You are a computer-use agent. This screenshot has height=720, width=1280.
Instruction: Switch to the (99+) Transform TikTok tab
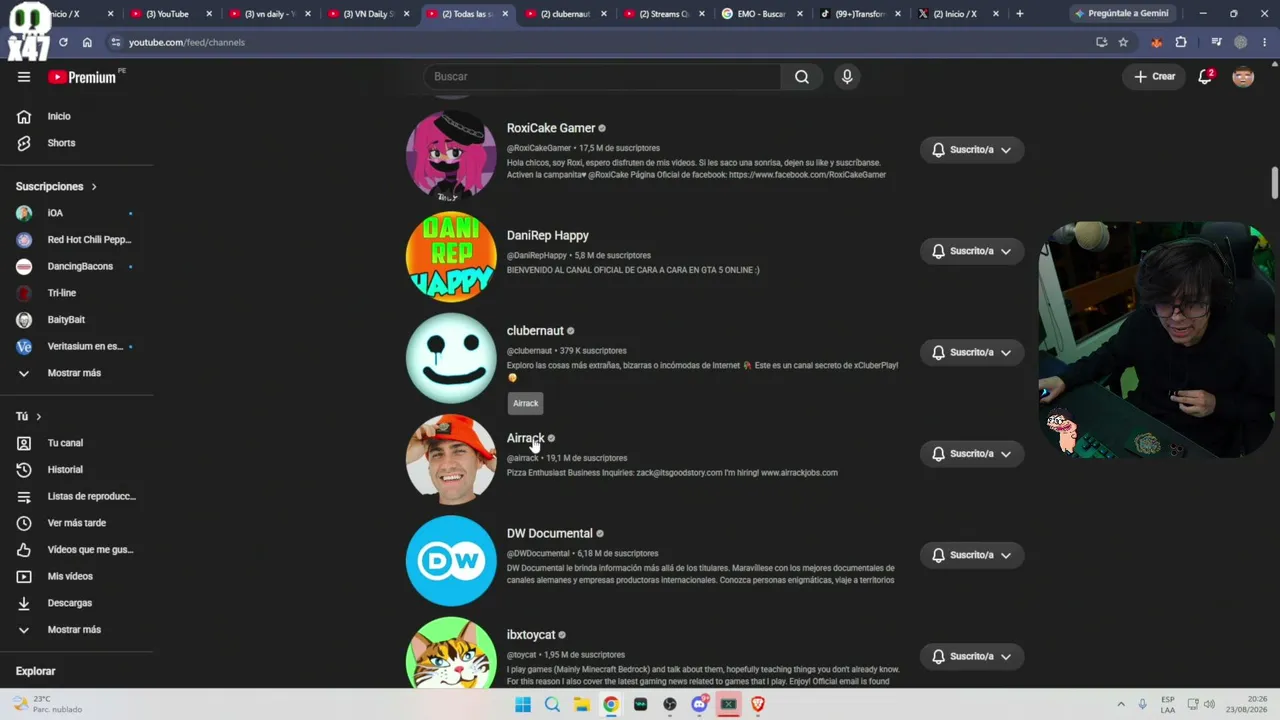click(861, 14)
